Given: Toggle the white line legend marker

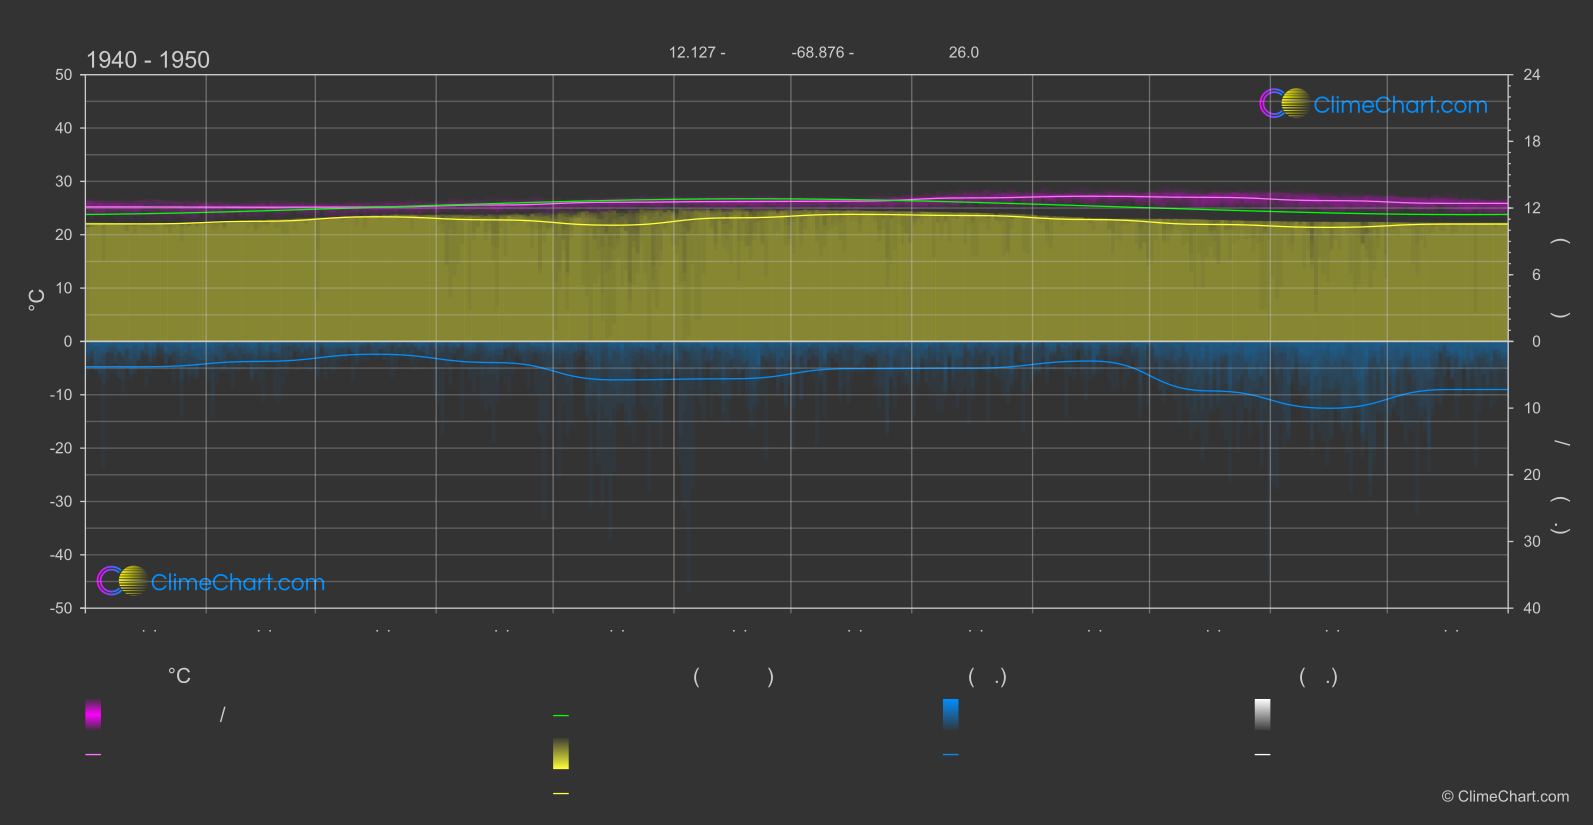Looking at the screenshot, I should point(1262,755).
